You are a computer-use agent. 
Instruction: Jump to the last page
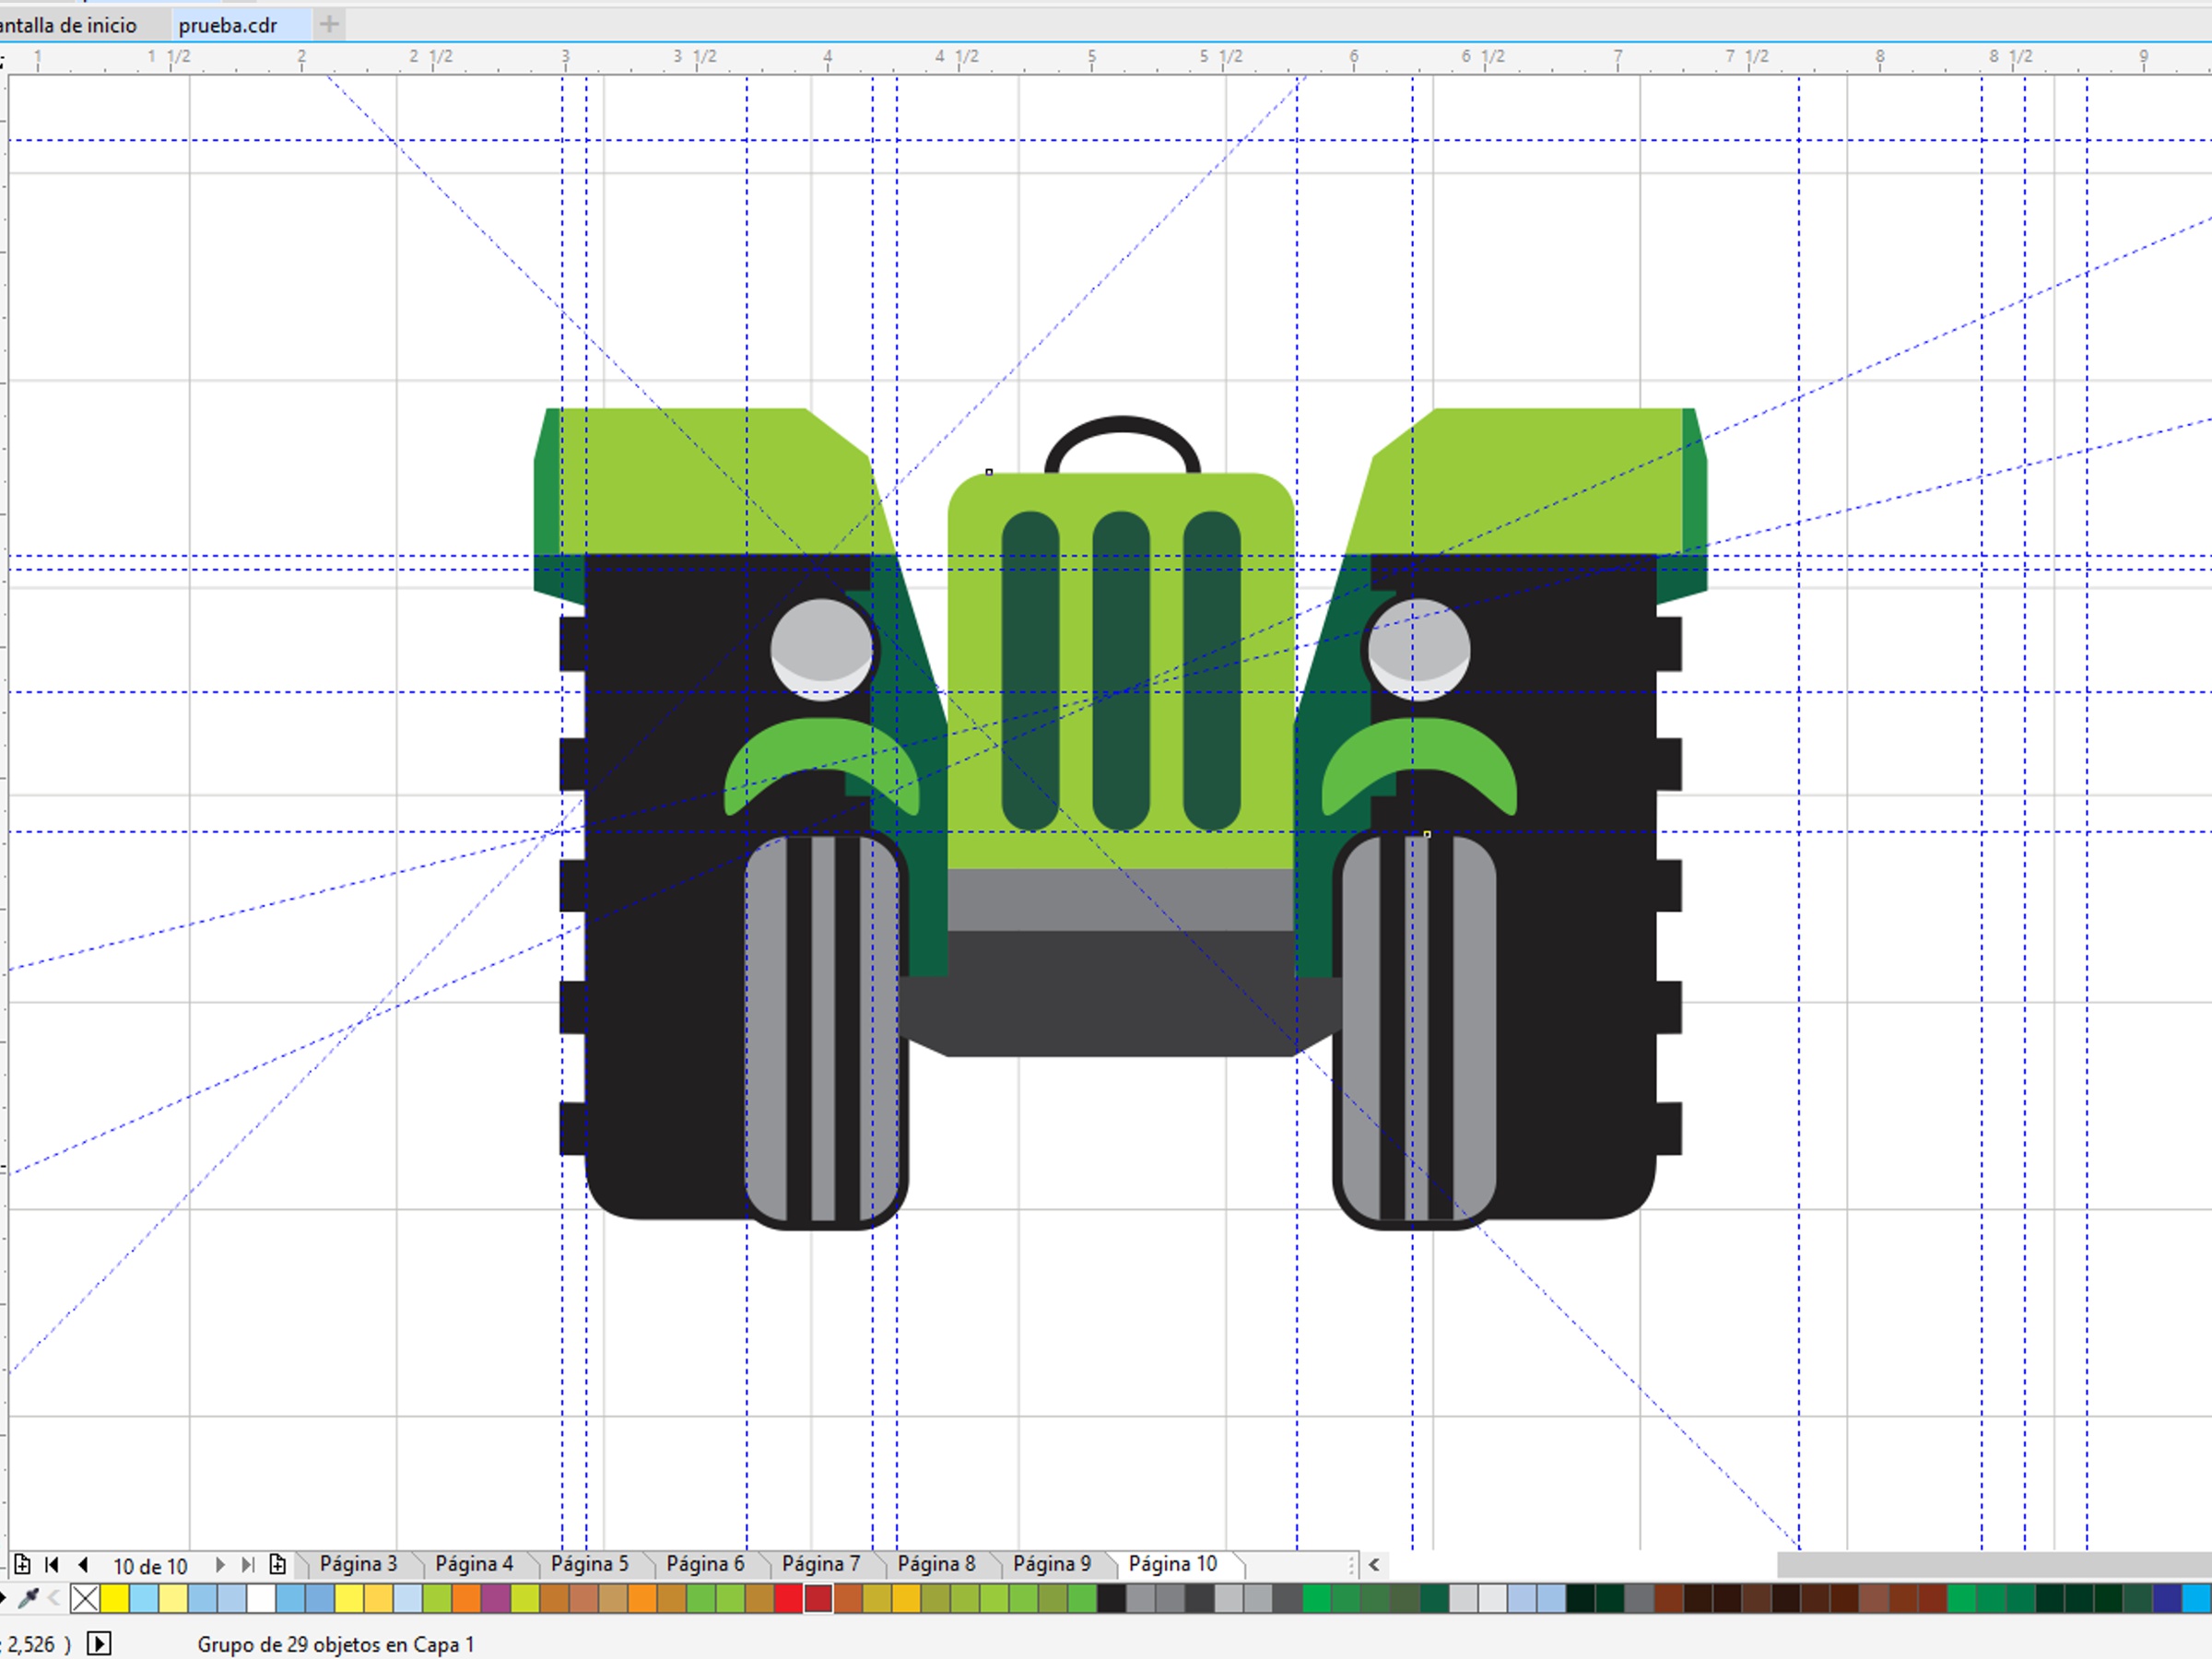248,1564
